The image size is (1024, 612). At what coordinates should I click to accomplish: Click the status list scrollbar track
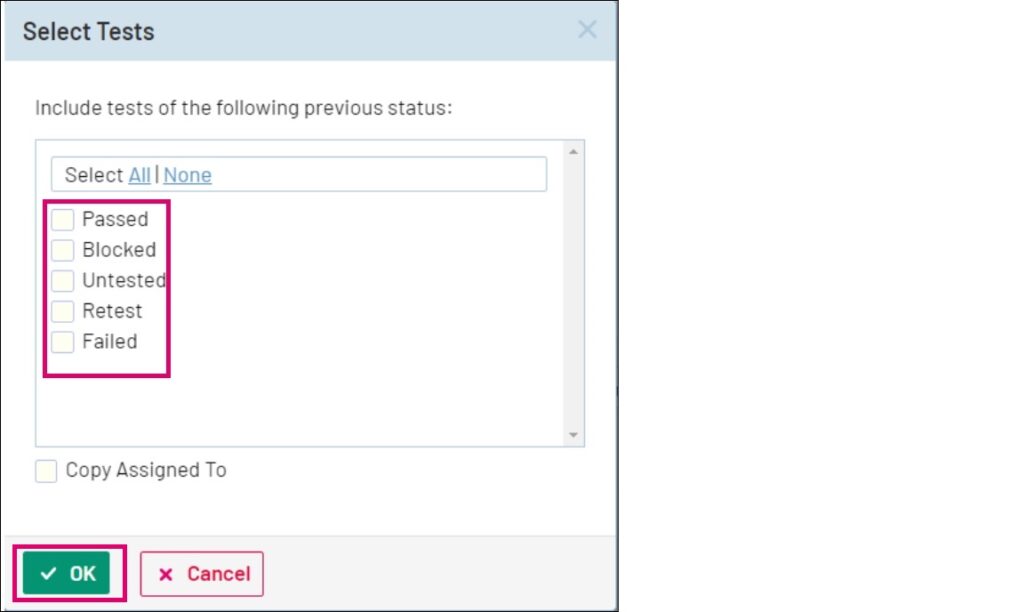point(574,300)
